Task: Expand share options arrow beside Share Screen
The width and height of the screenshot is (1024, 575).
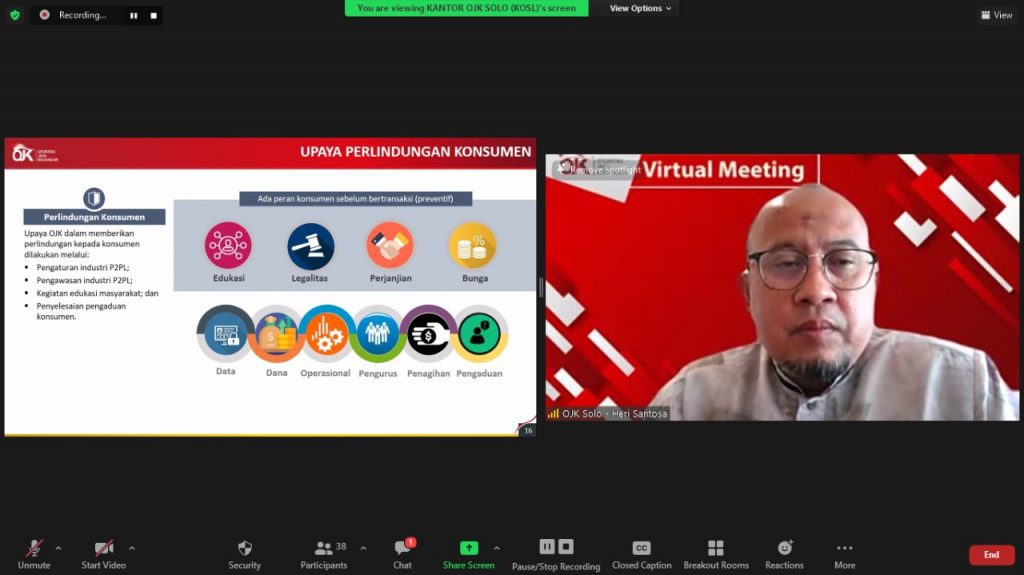Action: 497,548
